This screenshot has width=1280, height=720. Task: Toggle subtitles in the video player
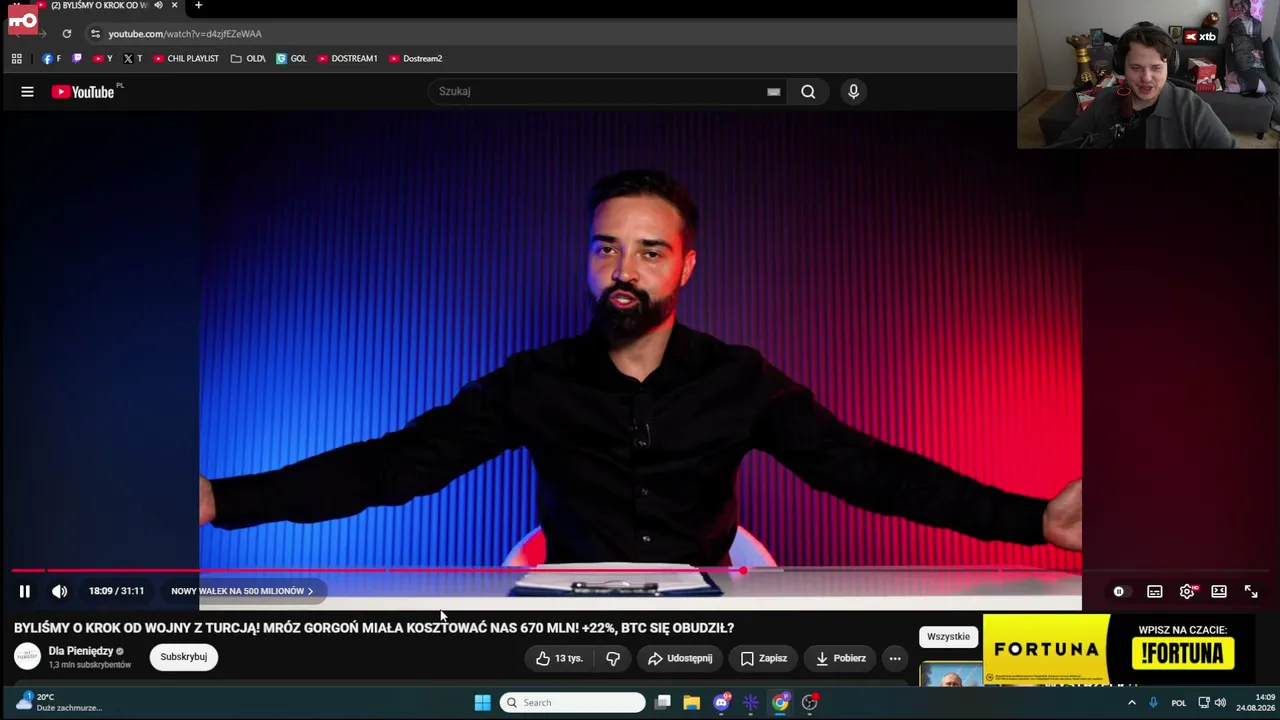1155,591
